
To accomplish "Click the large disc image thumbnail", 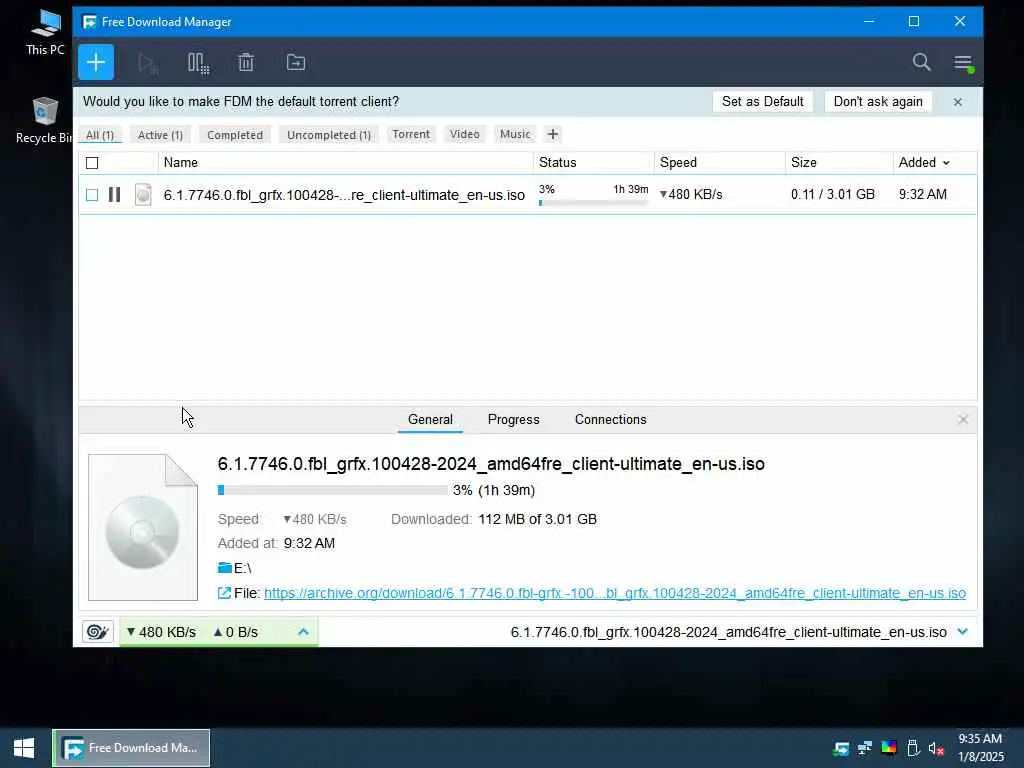I will point(143,527).
